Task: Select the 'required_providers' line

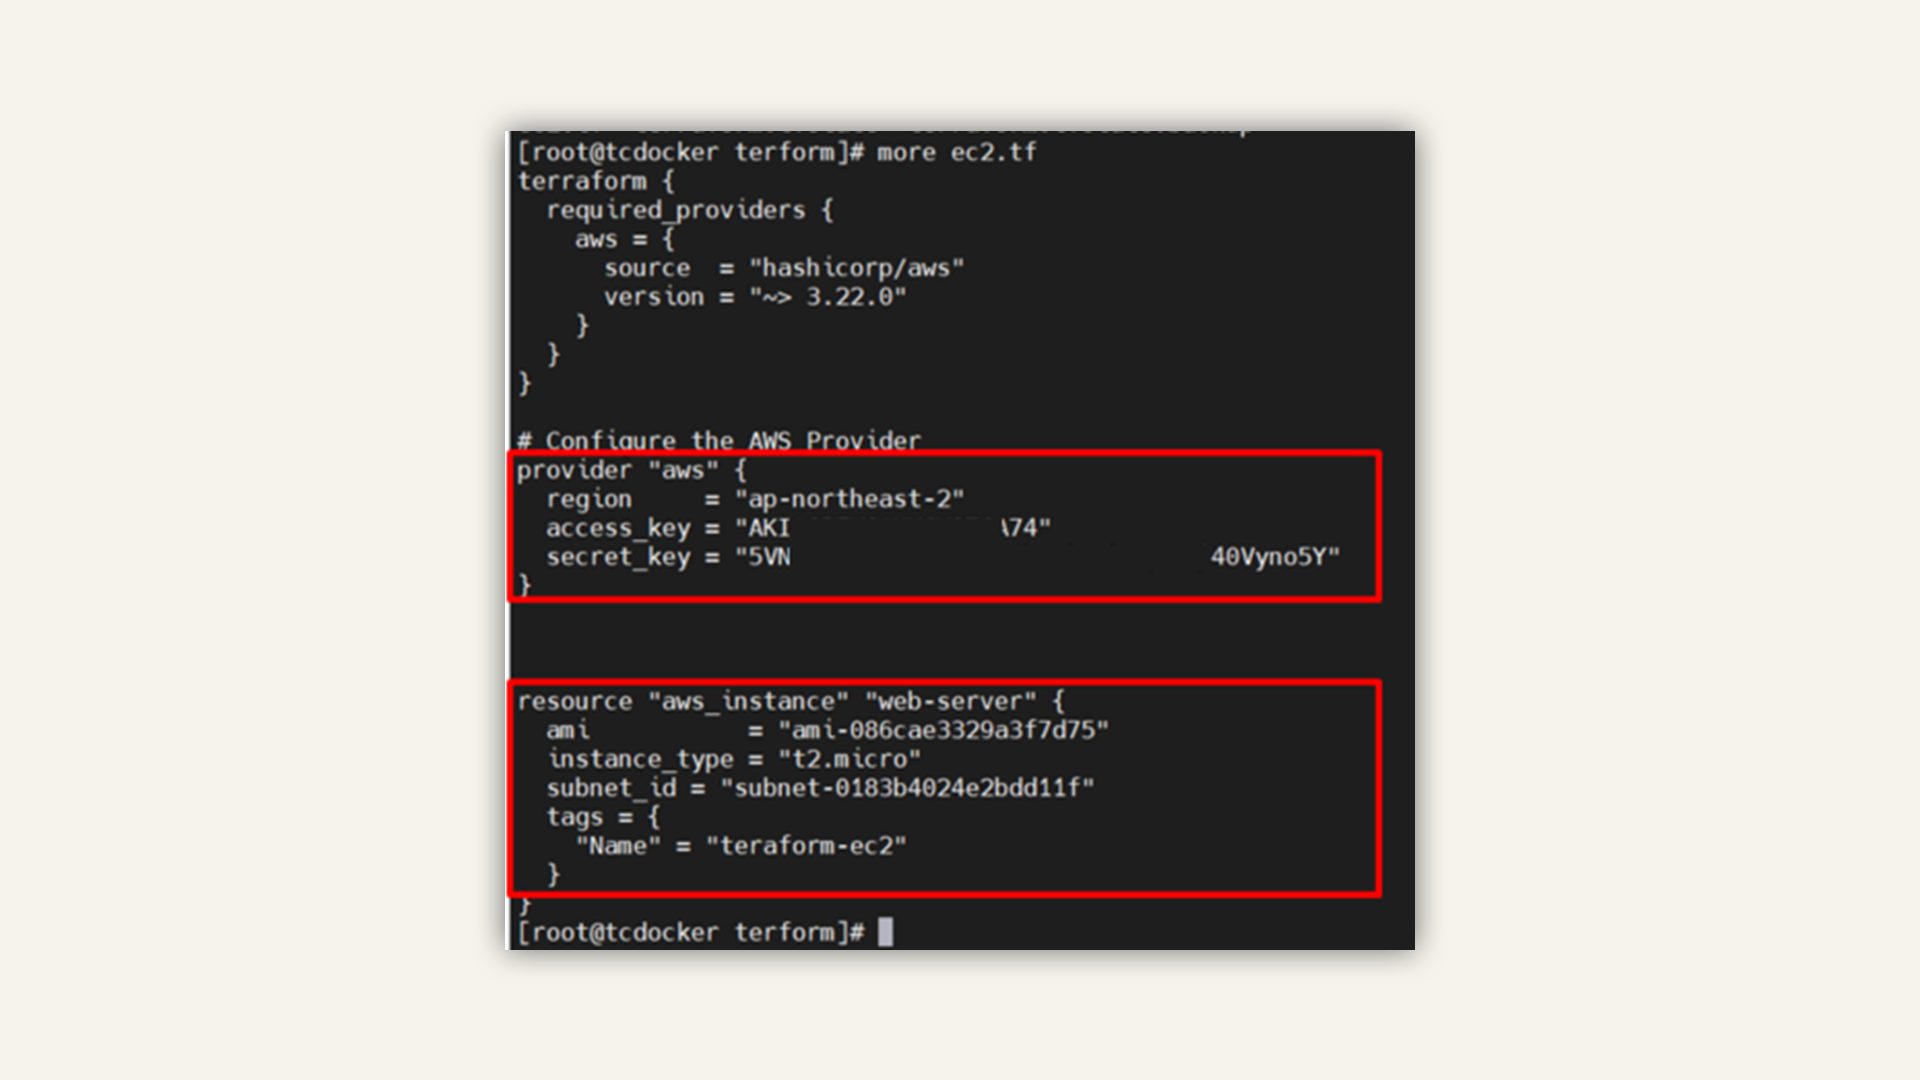Action: [x=689, y=210]
